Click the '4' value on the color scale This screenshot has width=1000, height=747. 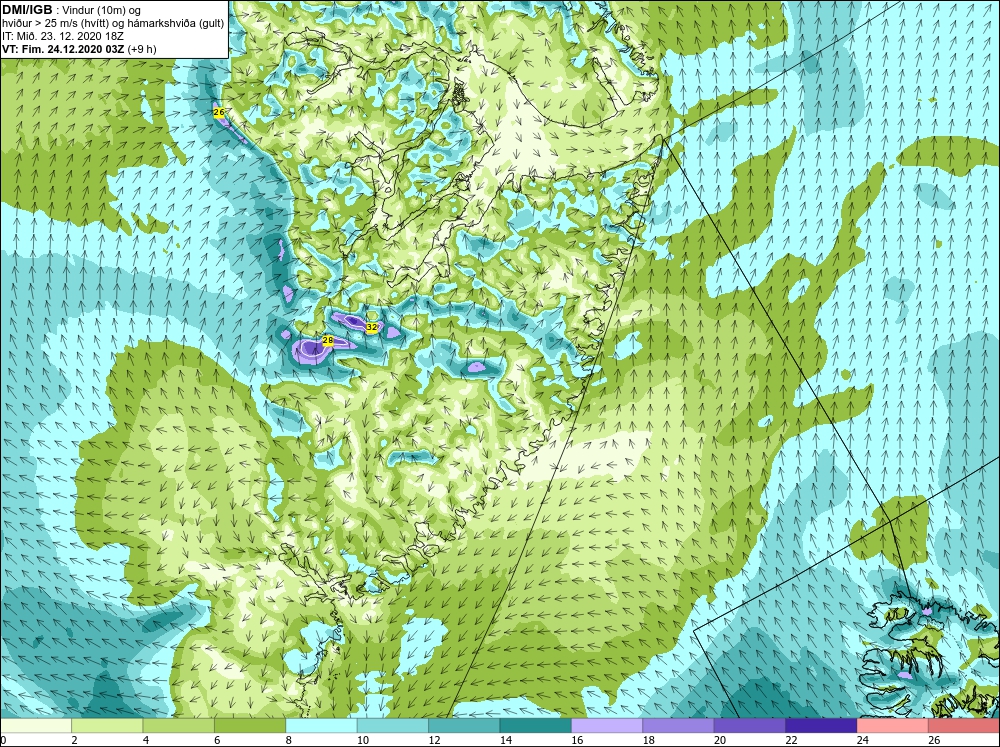[x=145, y=740]
